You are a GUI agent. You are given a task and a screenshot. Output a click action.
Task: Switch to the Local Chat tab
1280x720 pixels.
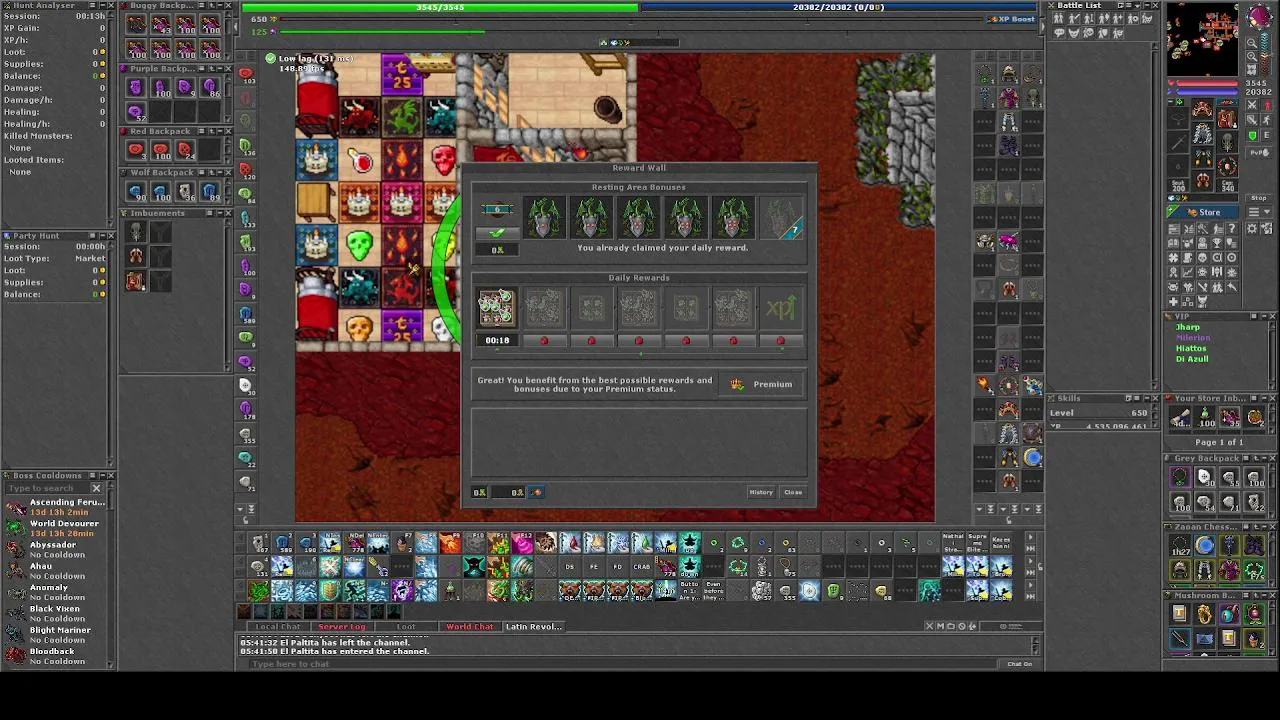pos(278,627)
